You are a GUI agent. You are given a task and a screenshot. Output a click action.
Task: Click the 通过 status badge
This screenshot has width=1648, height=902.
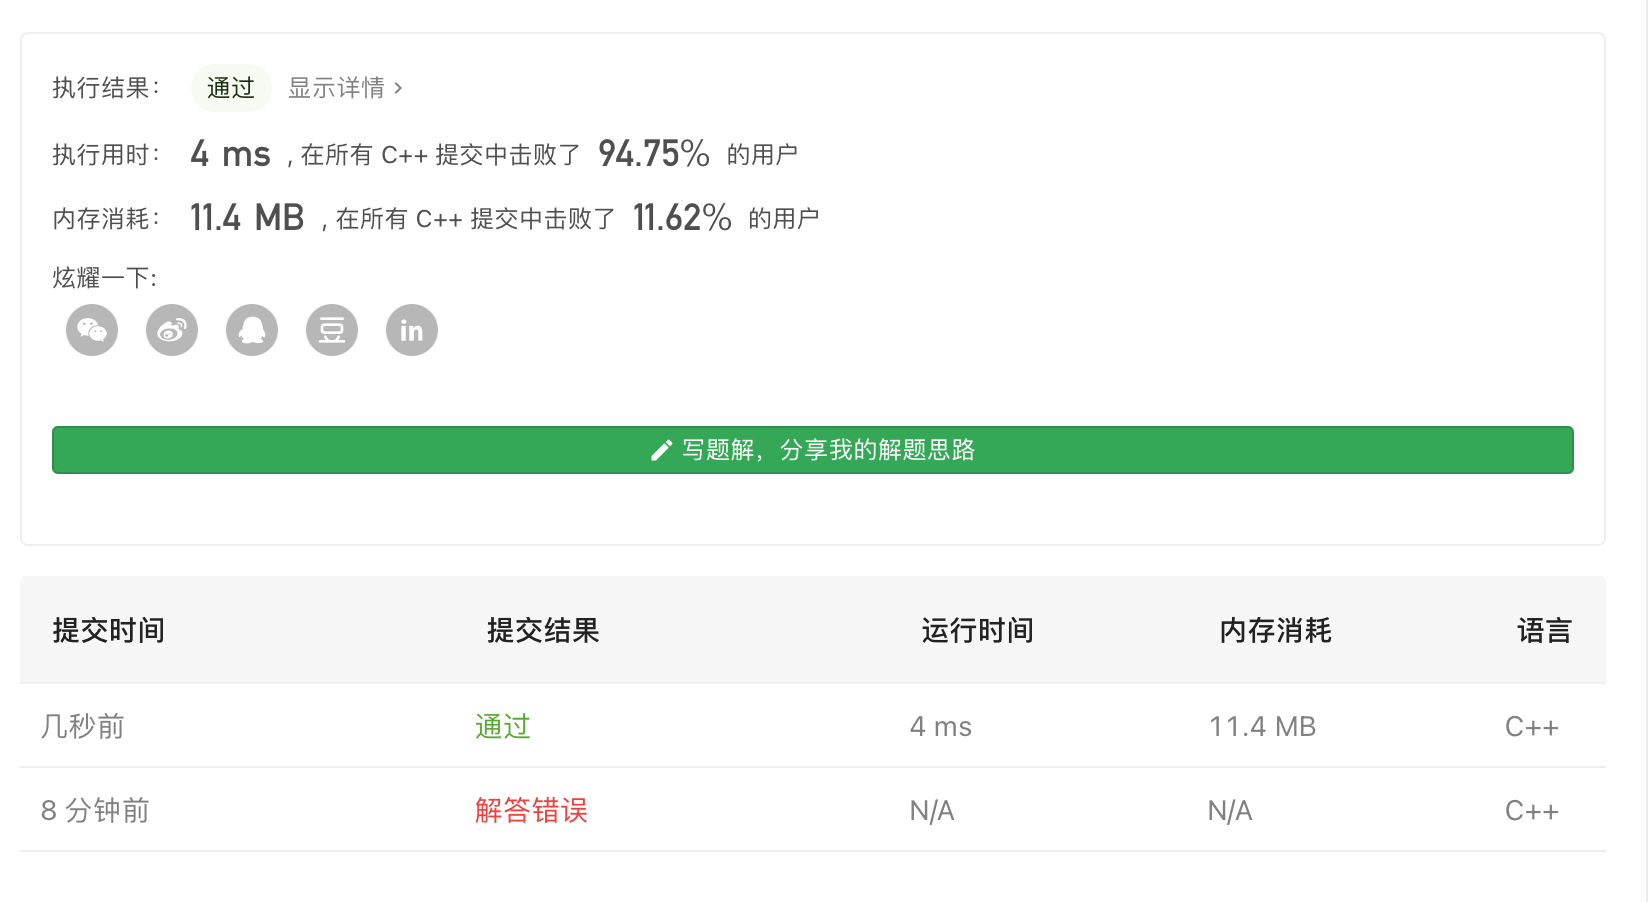point(231,88)
